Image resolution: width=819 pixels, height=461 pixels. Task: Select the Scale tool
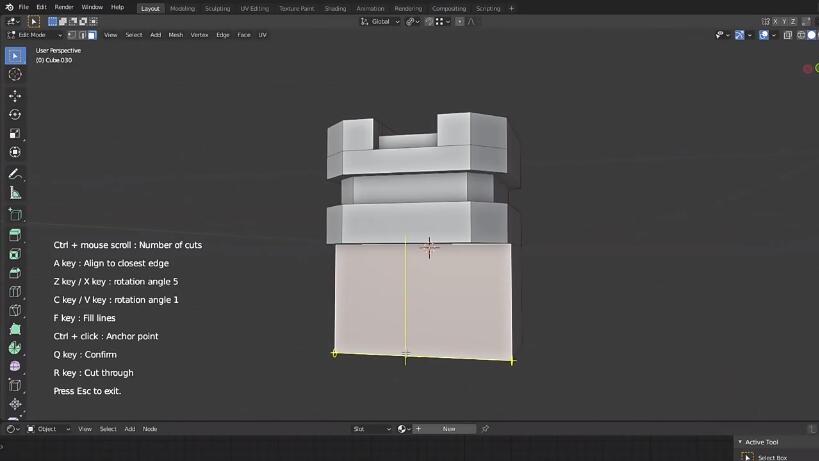click(15, 134)
